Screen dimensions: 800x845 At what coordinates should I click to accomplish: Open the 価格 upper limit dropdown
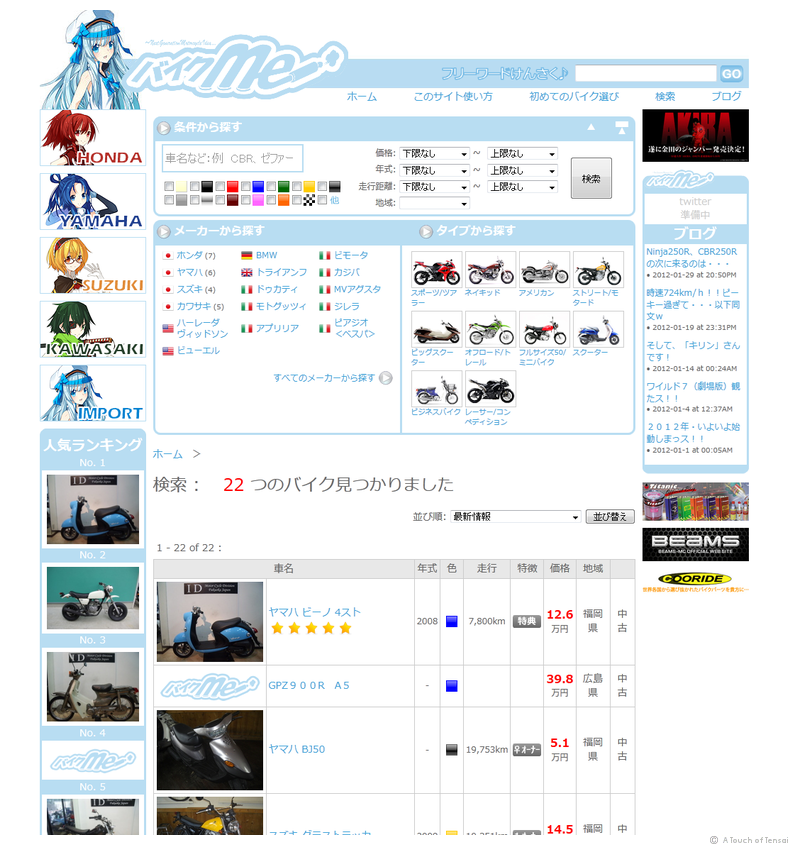point(522,154)
